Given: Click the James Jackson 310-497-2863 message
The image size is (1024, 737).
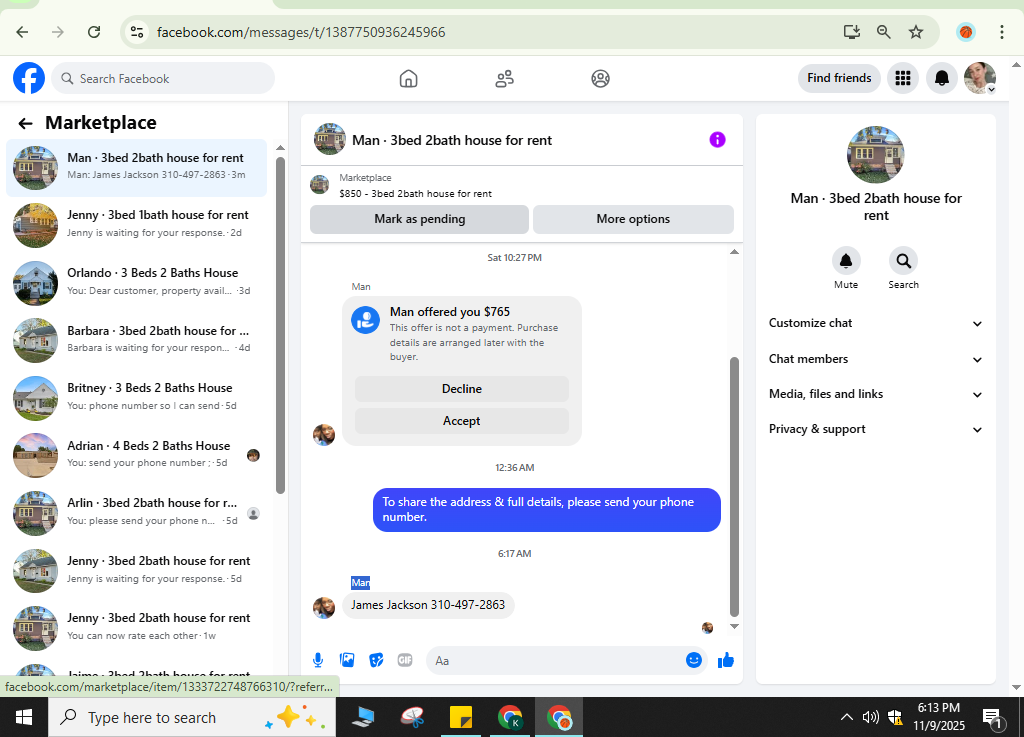Looking at the screenshot, I should pos(428,605).
